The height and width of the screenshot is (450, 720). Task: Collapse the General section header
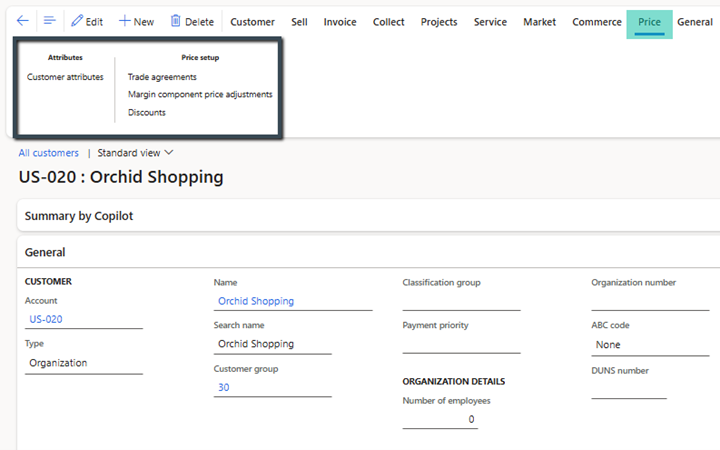coord(46,253)
